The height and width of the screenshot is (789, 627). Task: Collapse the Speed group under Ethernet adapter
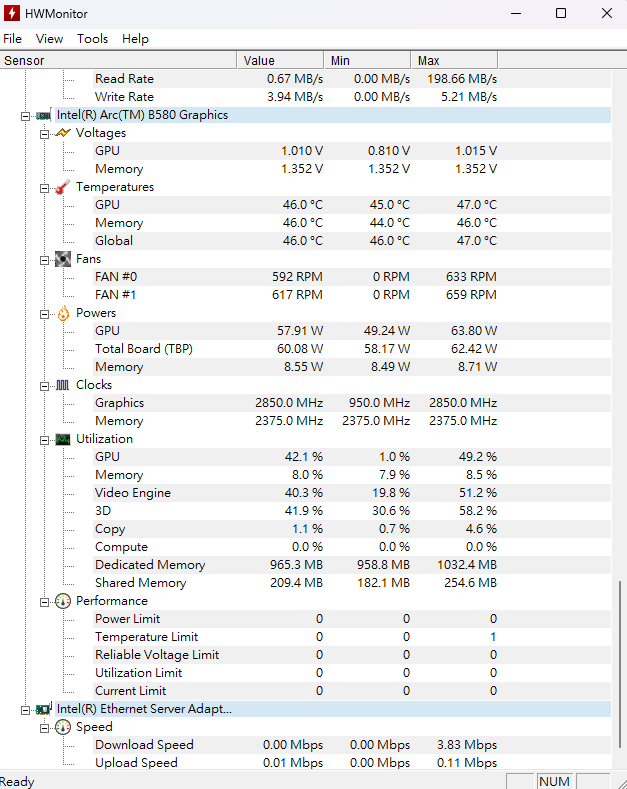[45, 728]
